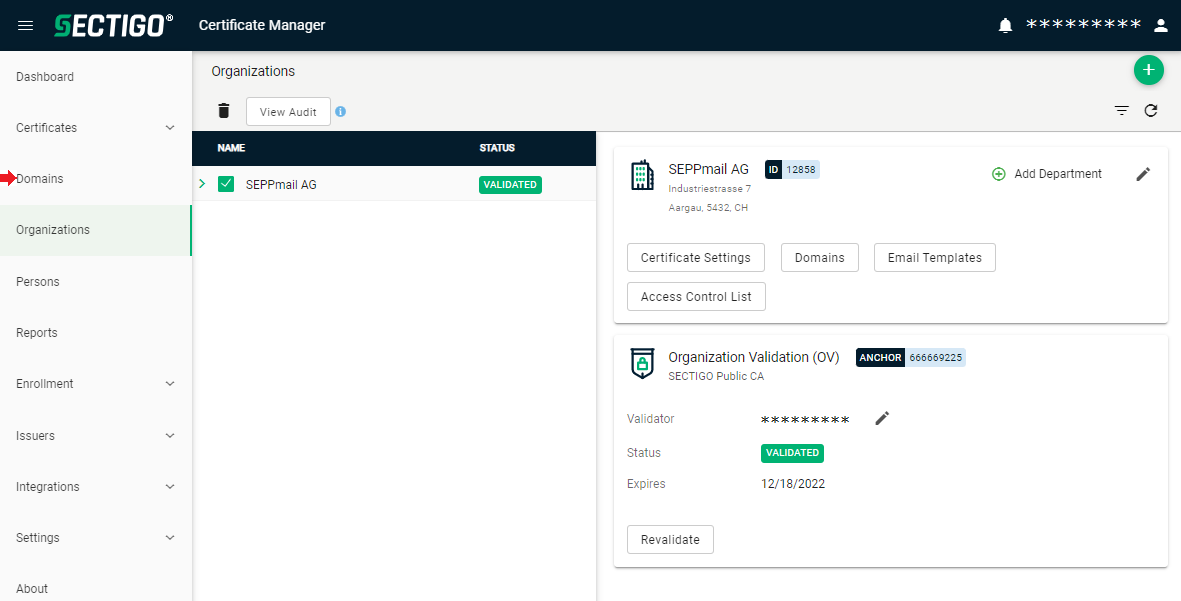Image resolution: width=1181 pixels, height=601 pixels.
Task: Click the Sectigo logo
Action: click(114, 26)
